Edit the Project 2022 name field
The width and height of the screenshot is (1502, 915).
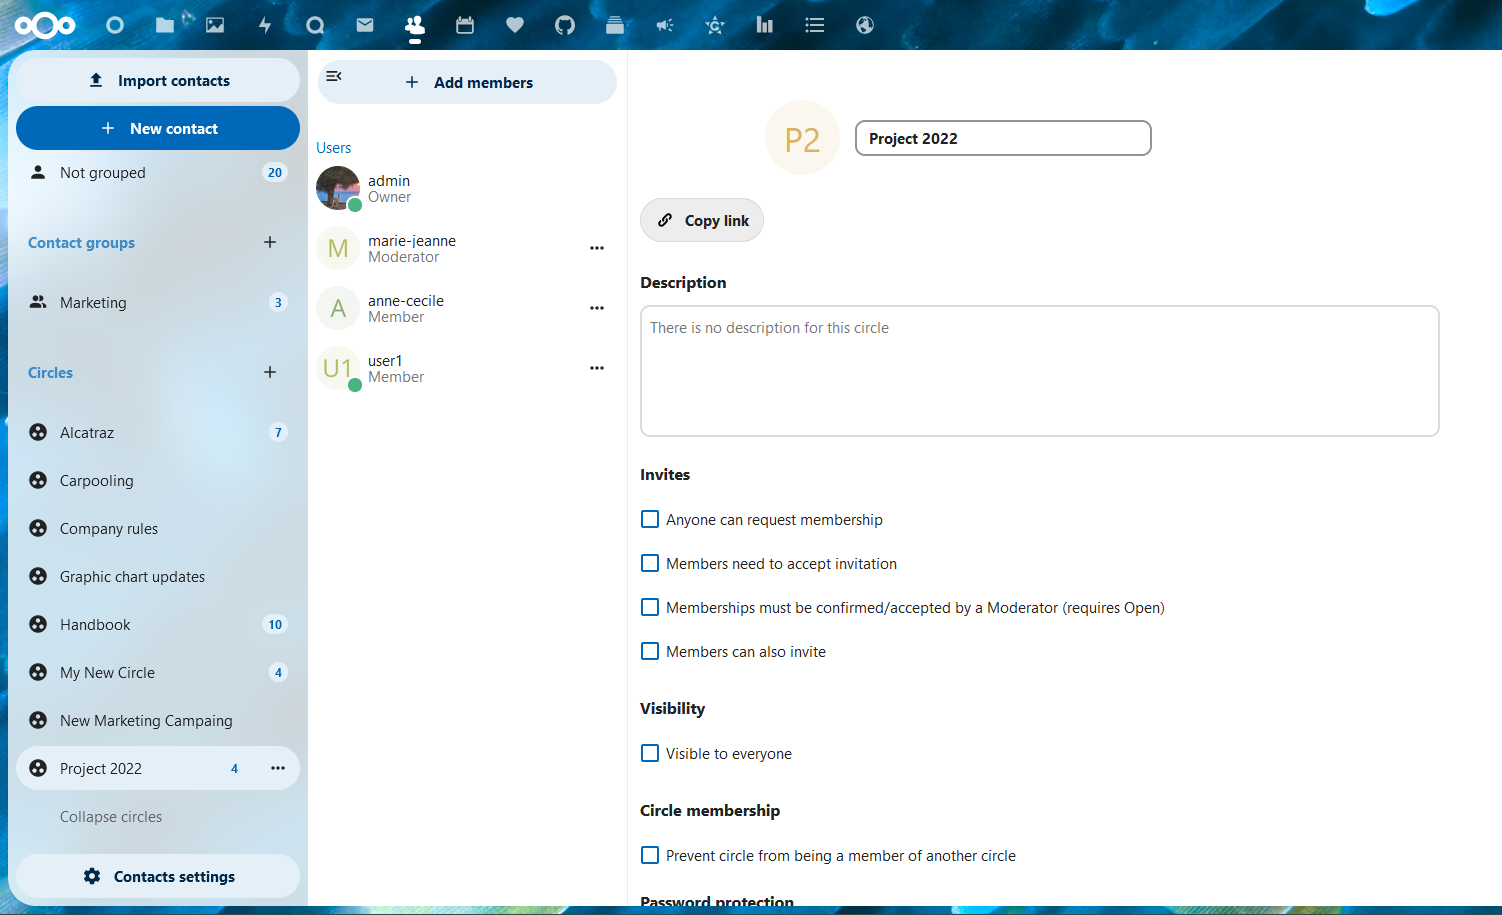(1002, 138)
